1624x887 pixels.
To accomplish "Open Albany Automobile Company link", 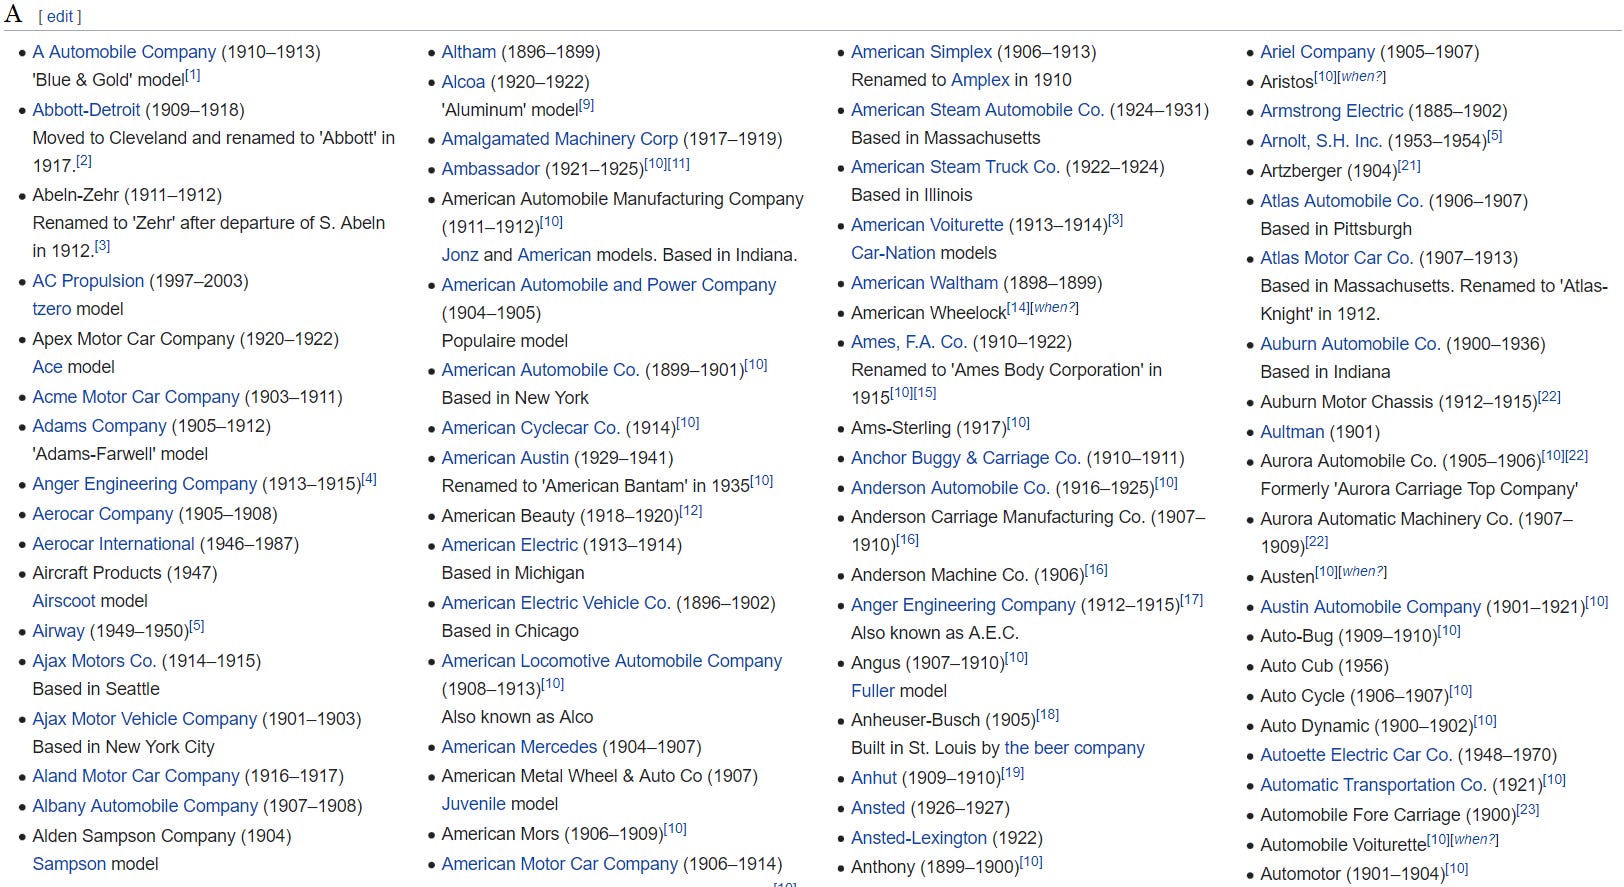I will 145,806.
